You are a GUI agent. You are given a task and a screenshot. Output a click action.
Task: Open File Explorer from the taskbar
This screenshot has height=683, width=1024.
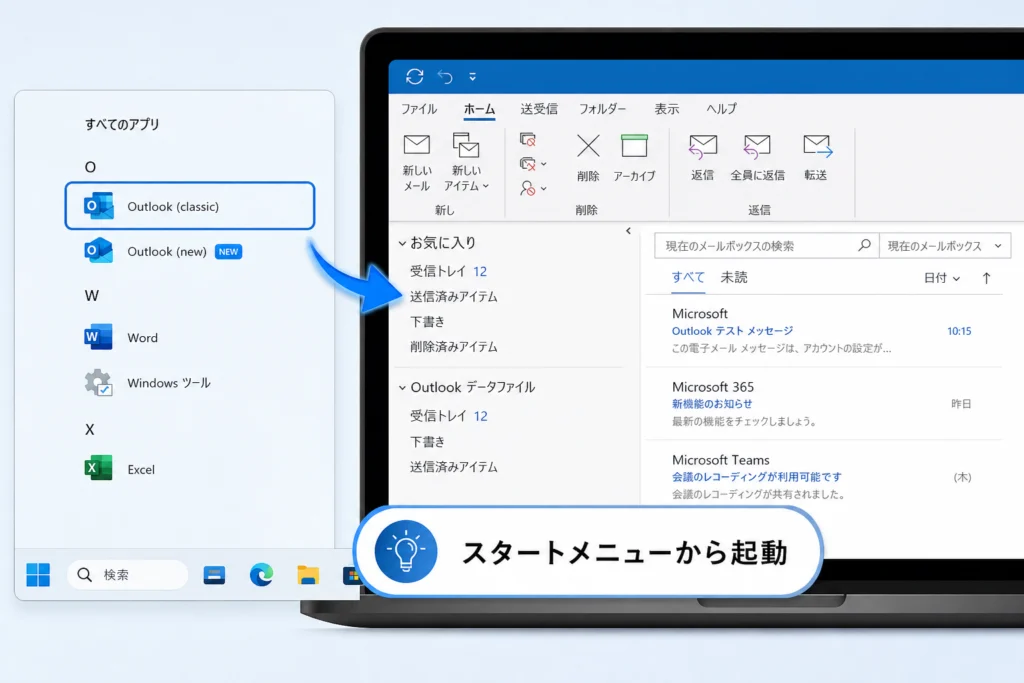(308, 575)
